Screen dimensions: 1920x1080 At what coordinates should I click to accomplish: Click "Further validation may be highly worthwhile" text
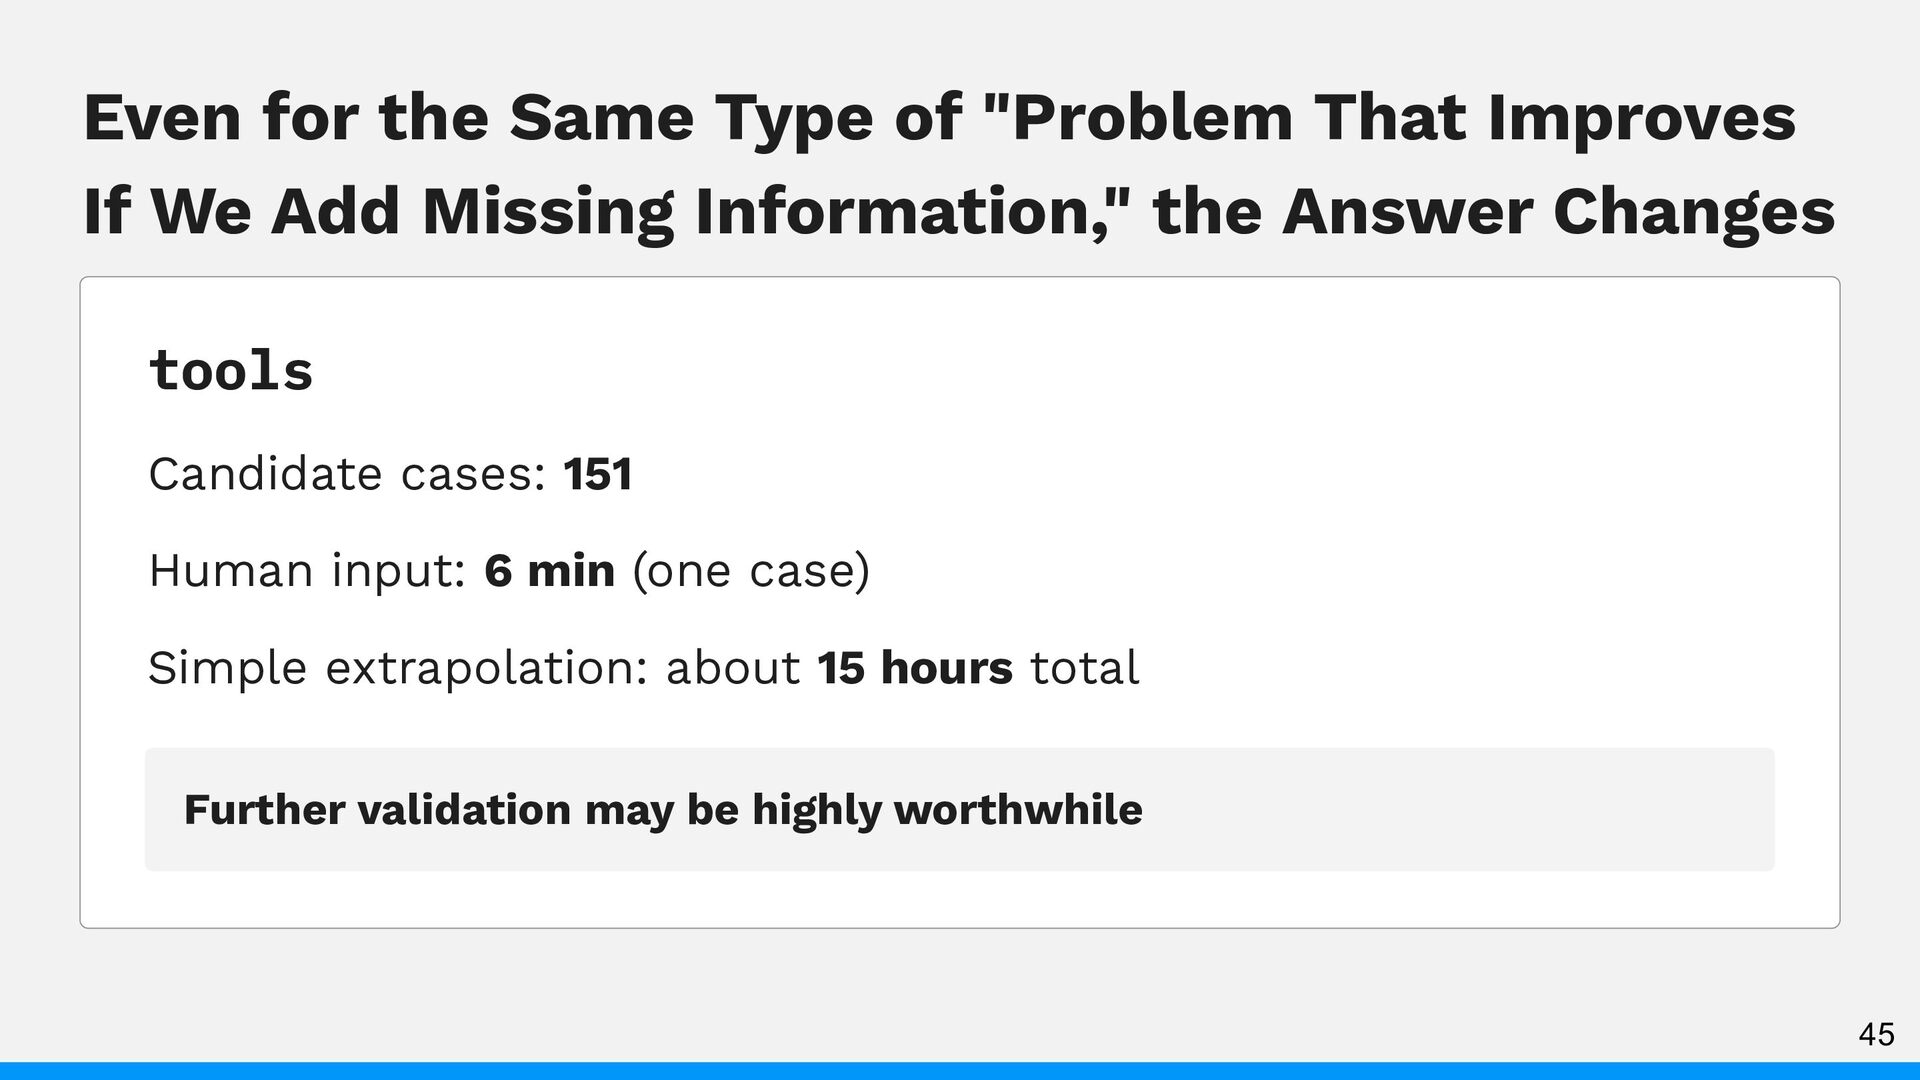pos(663,810)
